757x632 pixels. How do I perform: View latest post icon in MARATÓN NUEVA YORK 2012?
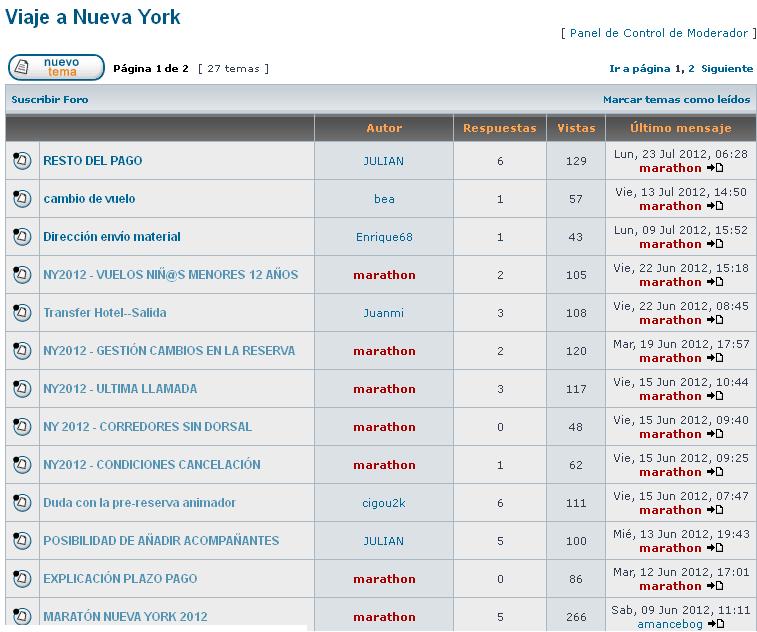(716, 624)
